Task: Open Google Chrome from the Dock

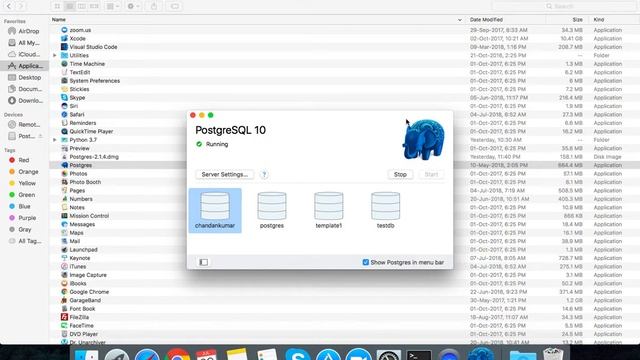Action: pos(177,354)
